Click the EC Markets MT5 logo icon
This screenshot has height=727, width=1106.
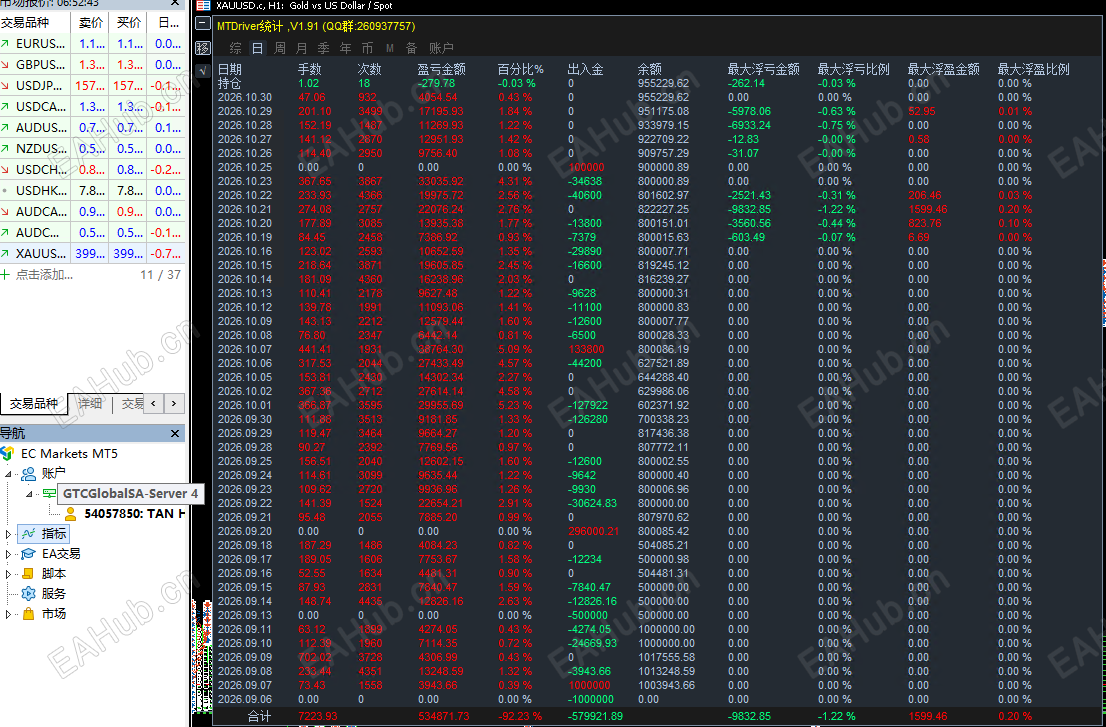click(x=8, y=453)
